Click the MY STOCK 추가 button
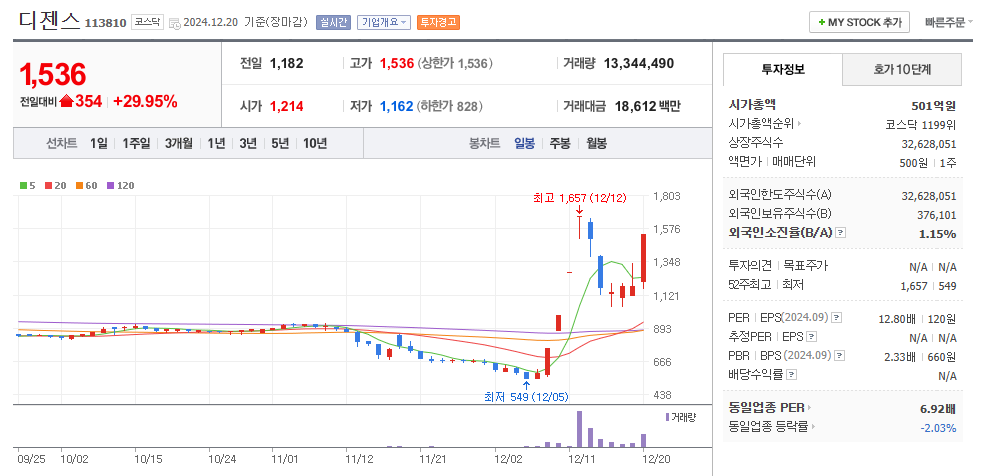The height and width of the screenshot is (476, 983). [859, 23]
